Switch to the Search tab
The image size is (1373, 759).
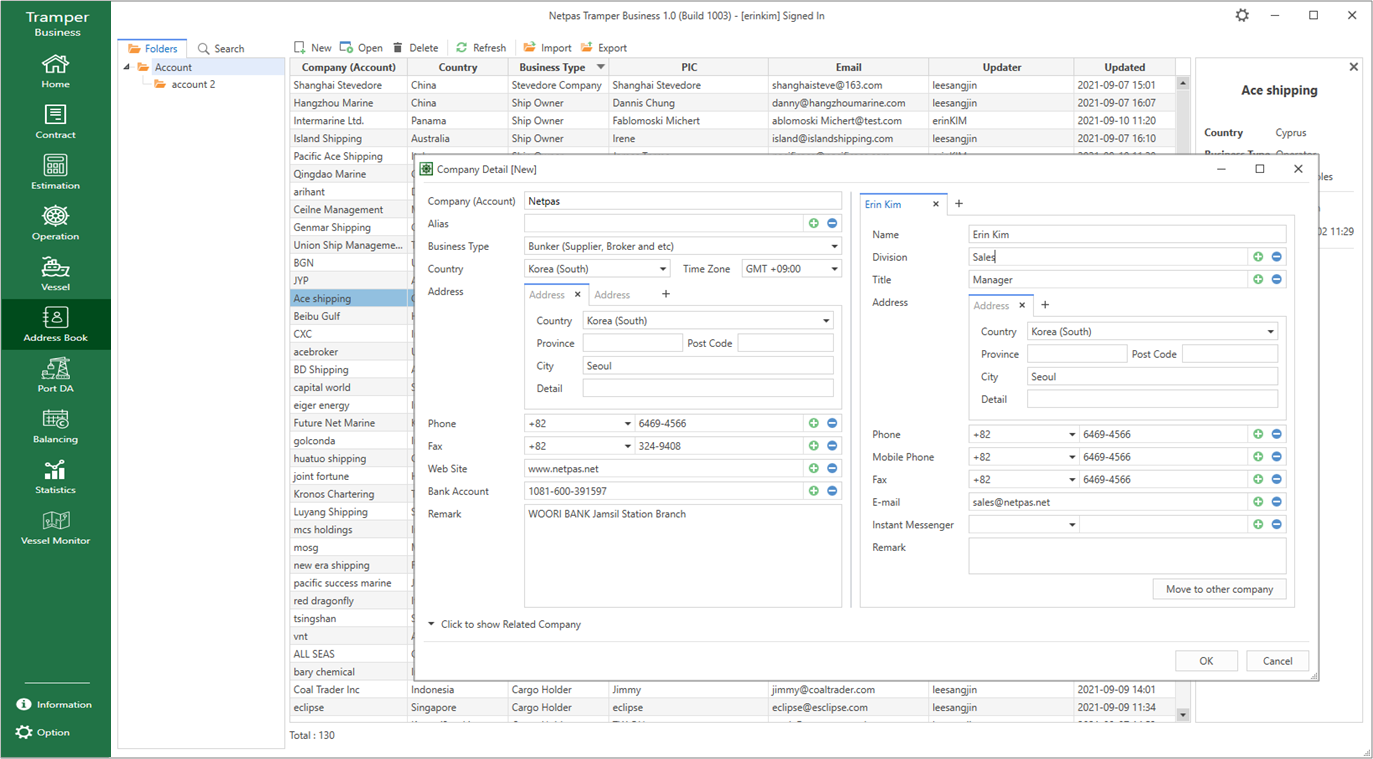(x=221, y=48)
